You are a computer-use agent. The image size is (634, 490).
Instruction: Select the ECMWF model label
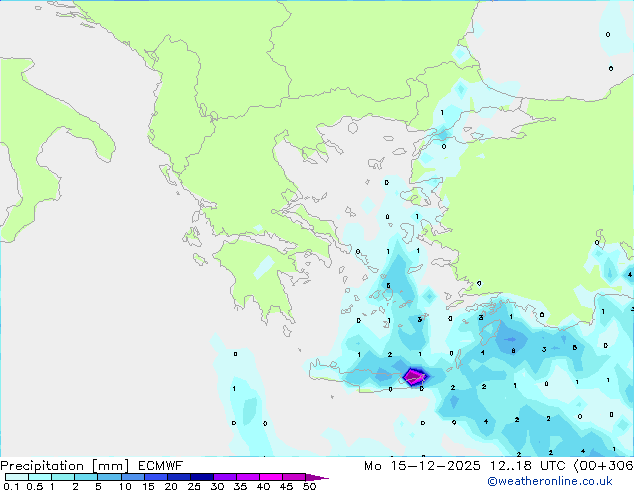click(161, 465)
